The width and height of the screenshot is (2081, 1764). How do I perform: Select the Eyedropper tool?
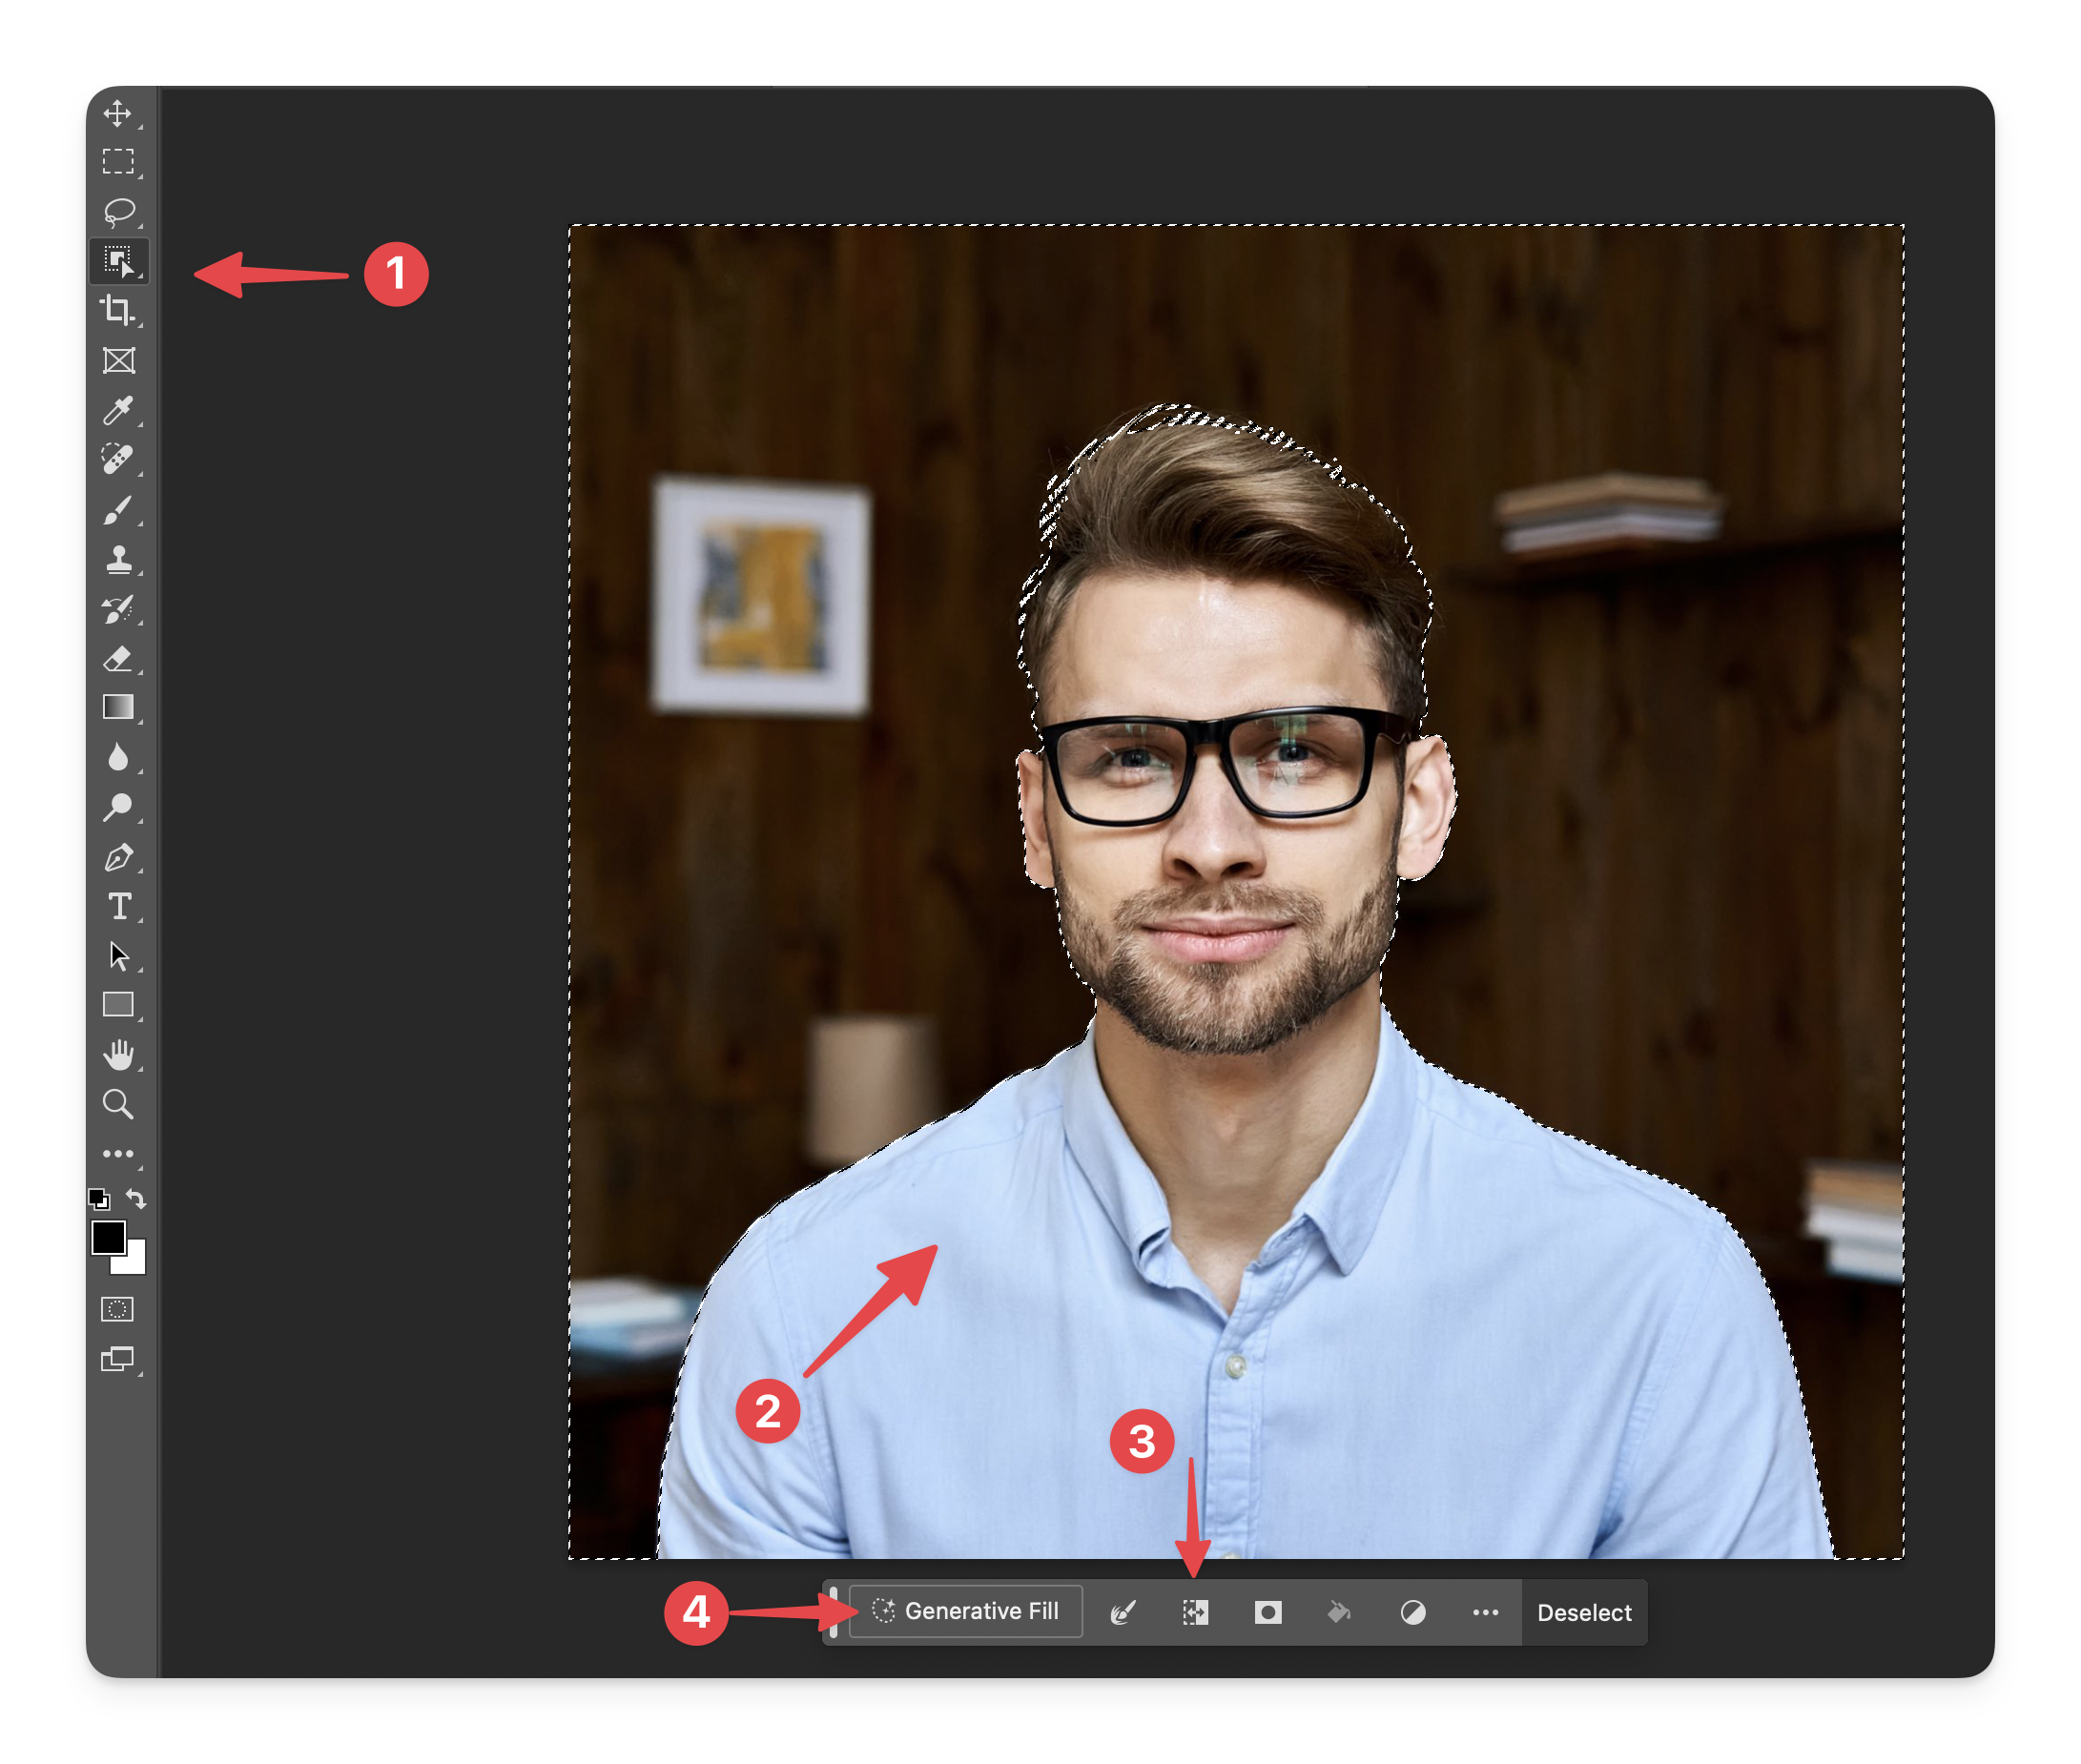(x=118, y=410)
